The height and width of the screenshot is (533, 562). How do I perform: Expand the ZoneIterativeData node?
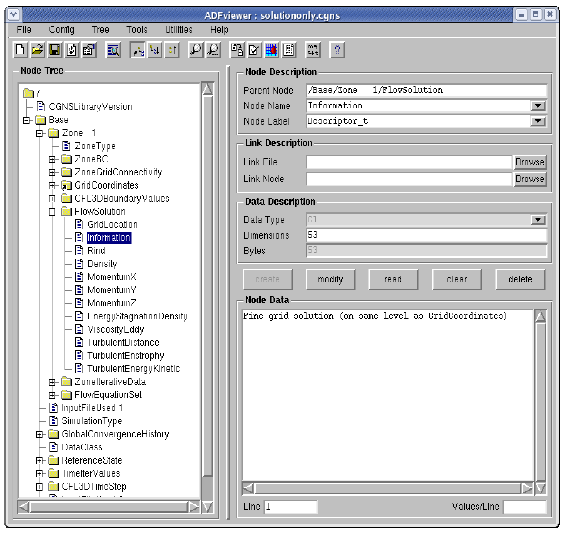click(52, 382)
